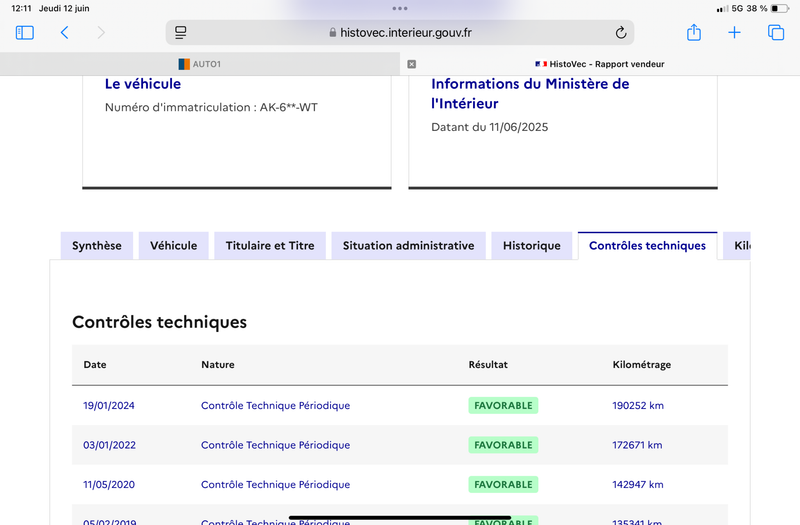Tap the battery indicator in status bar
The height and width of the screenshot is (525, 800).
point(780,8)
